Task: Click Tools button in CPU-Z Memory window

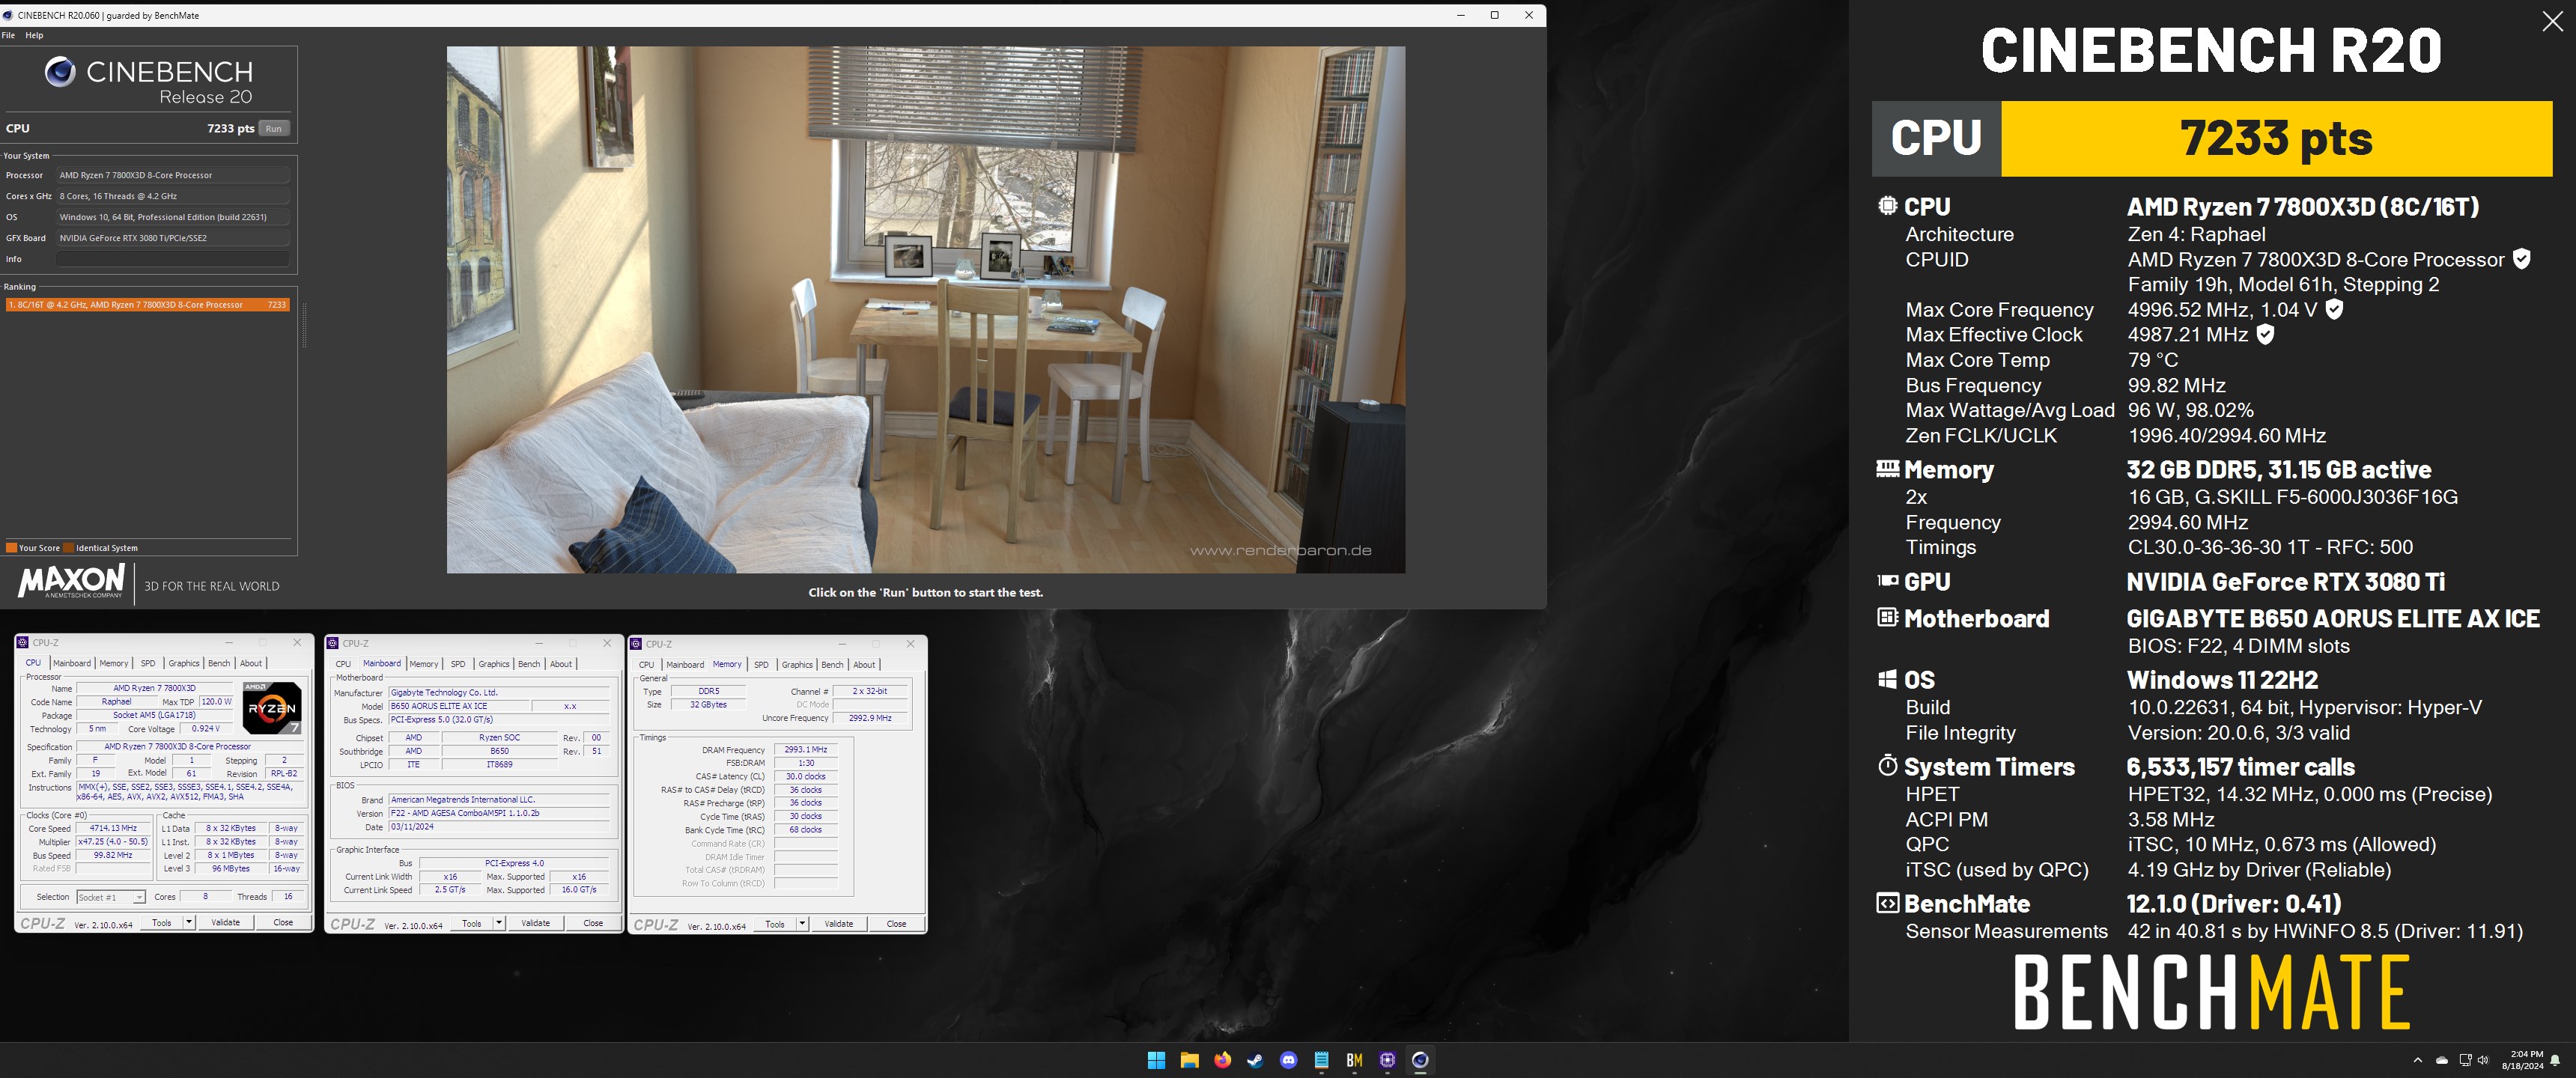Action: 775,924
